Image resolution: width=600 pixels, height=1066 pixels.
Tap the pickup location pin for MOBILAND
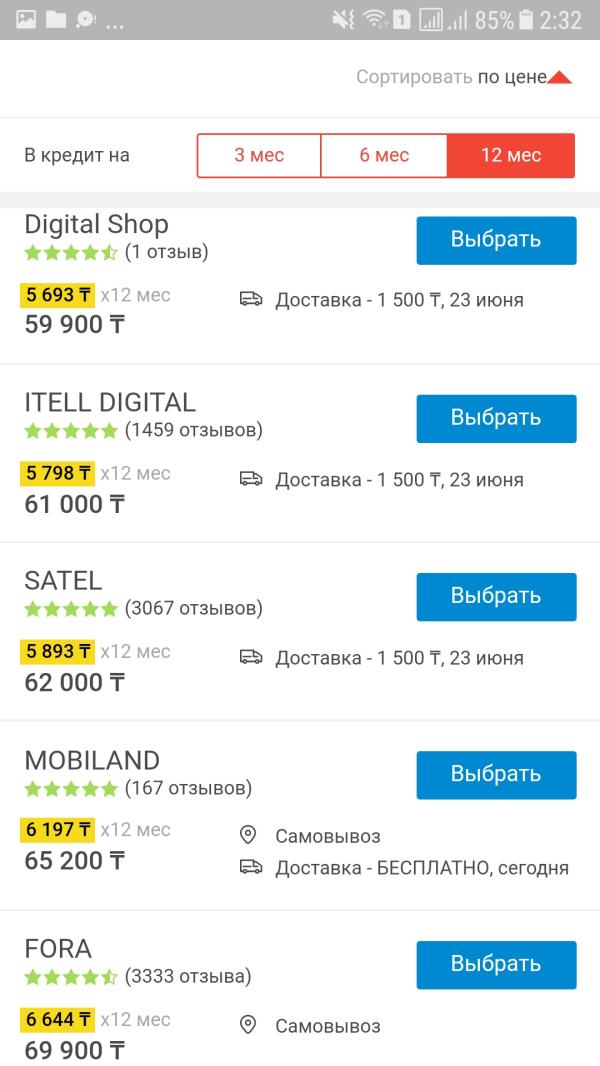pyautogui.click(x=249, y=835)
